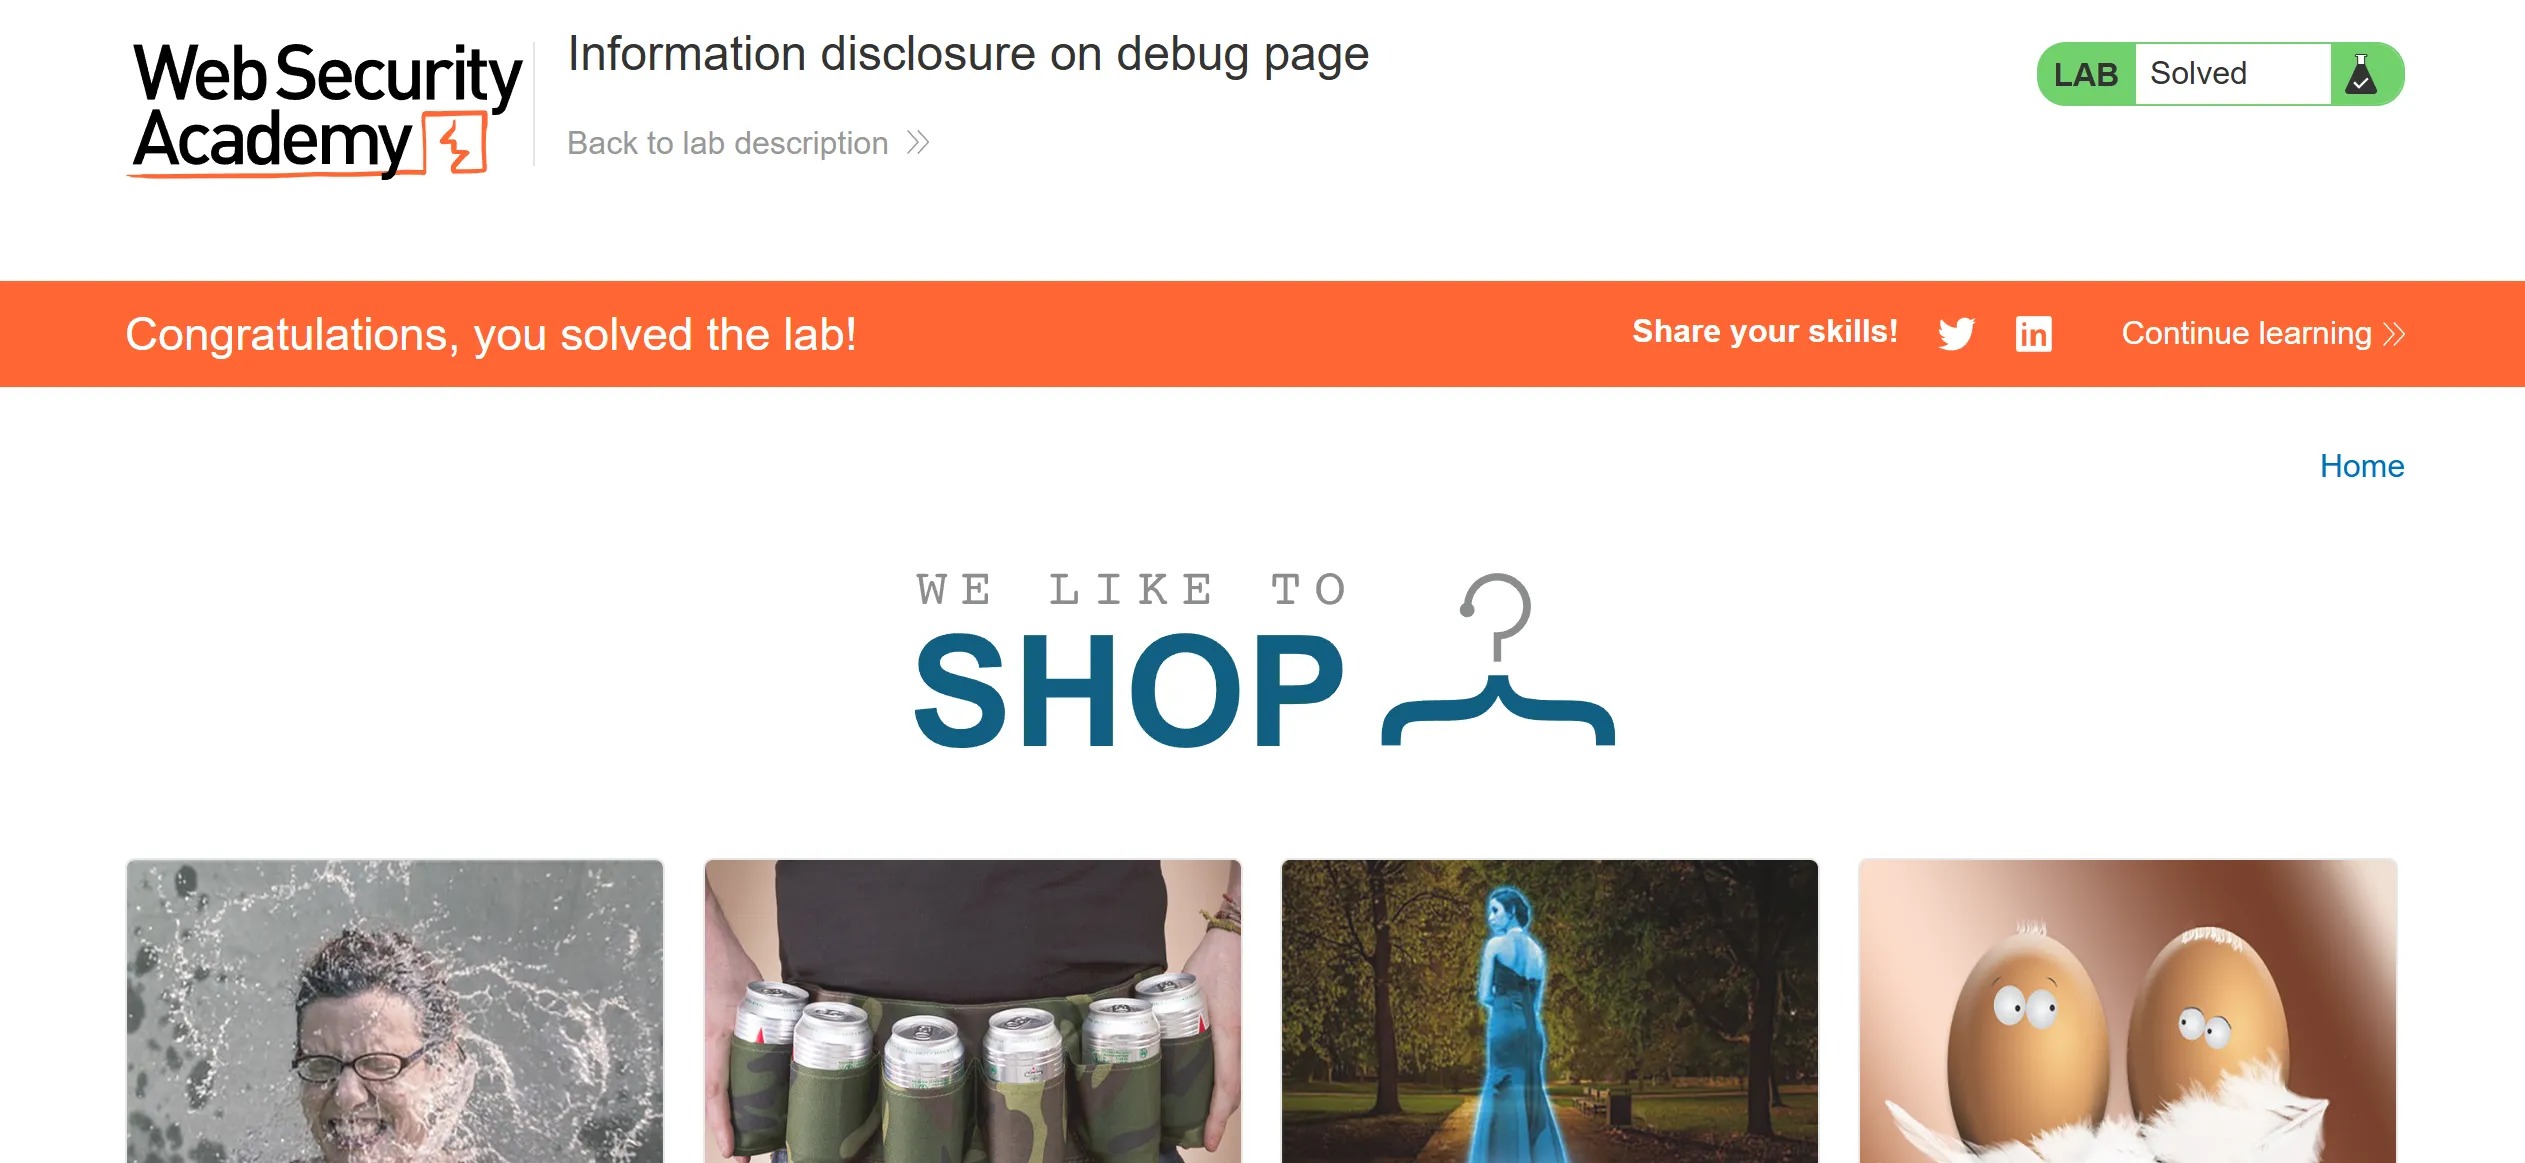Click the double chevron after lab description
This screenshot has height=1163, width=2525.
click(x=918, y=143)
